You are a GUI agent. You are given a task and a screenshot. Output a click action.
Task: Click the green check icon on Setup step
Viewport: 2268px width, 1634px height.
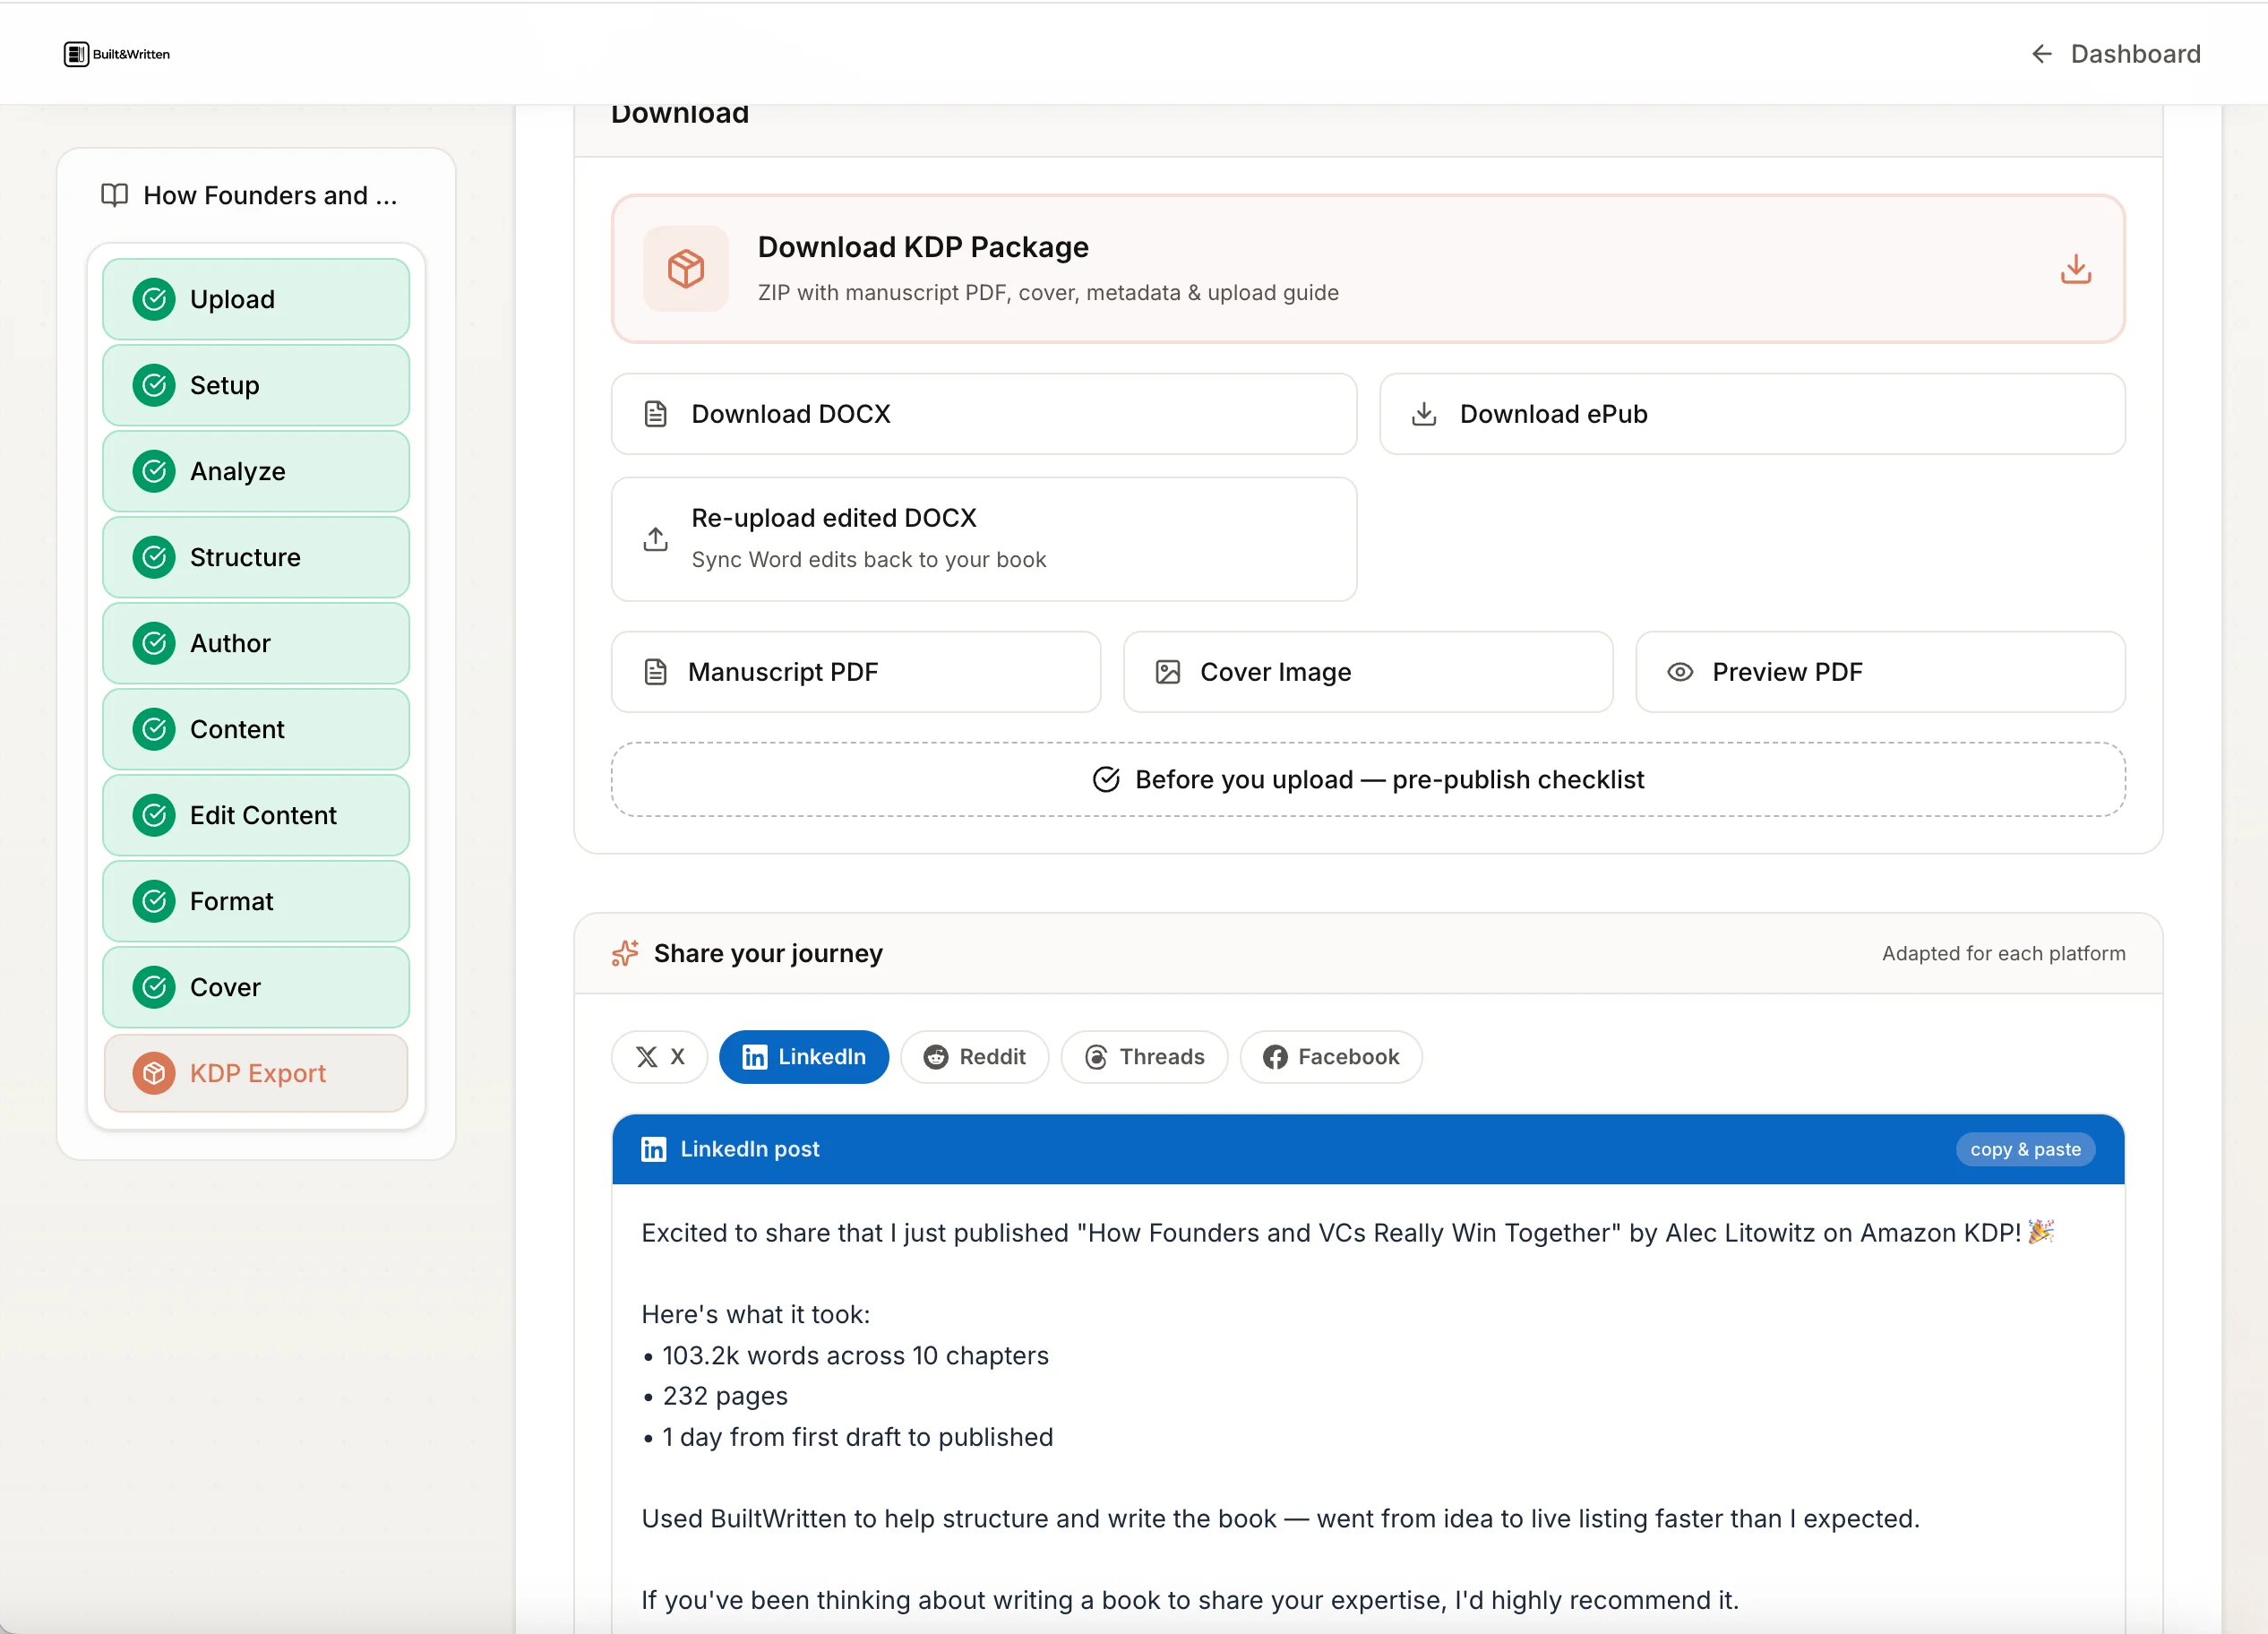click(x=154, y=385)
